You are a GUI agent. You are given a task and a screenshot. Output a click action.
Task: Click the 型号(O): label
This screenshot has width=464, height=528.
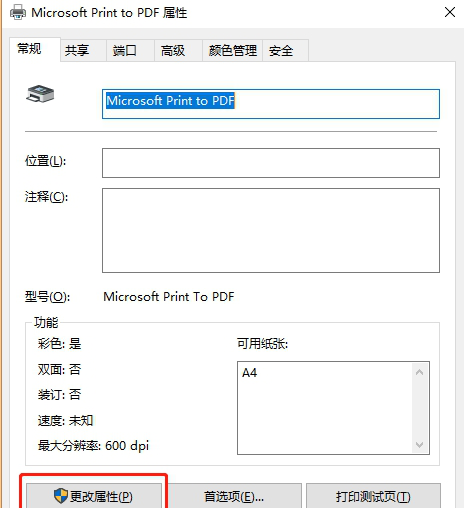tap(47, 297)
